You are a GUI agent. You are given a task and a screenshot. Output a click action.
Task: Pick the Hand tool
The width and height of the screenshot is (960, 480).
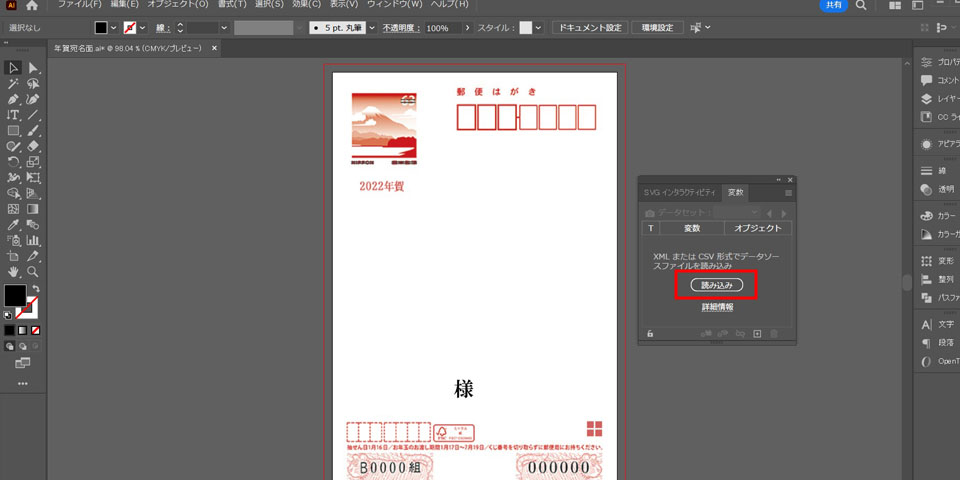click(13, 271)
